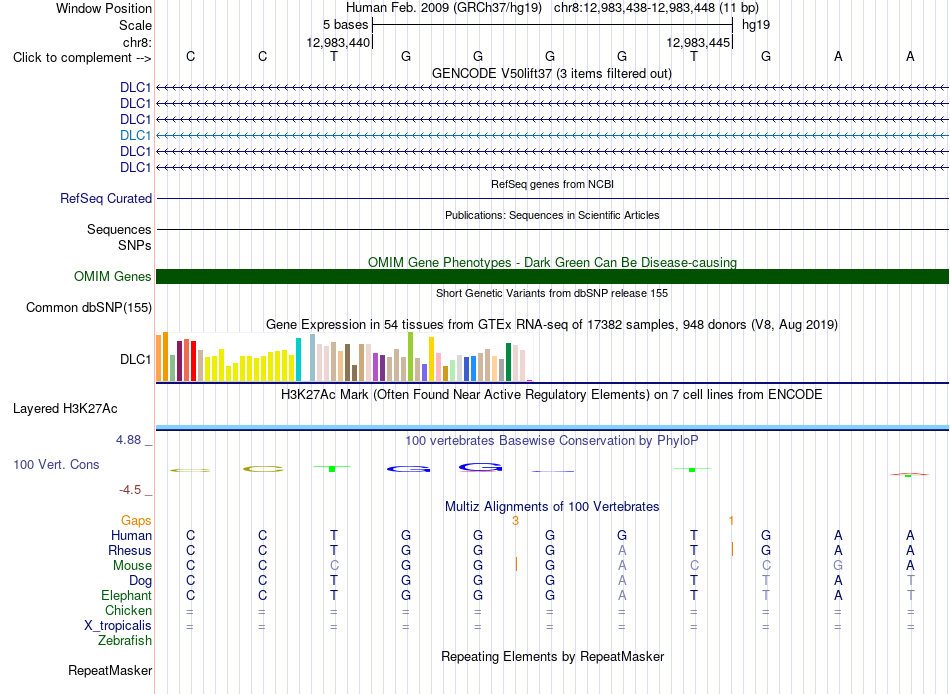Select the 'Chicken' species label
This screenshot has width=950, height=694.
(x=128, y=610)
